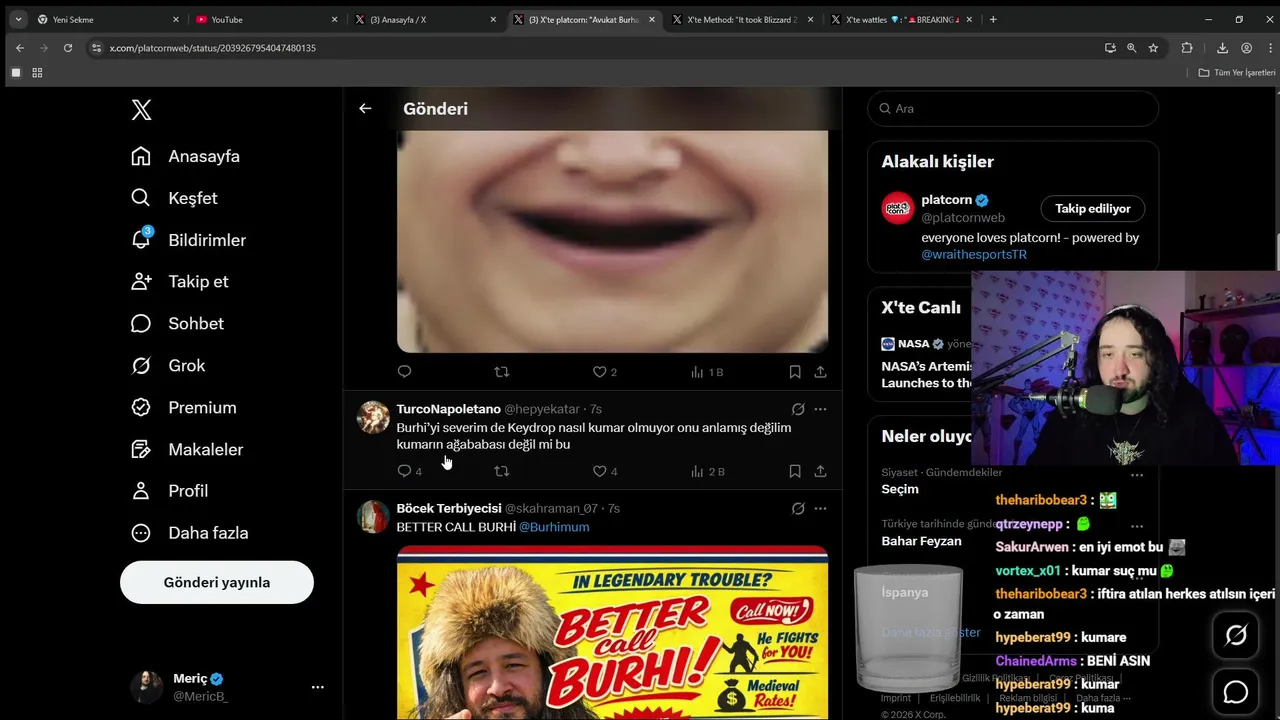Switch to X'te Method tab

click(x=742, y=19)
